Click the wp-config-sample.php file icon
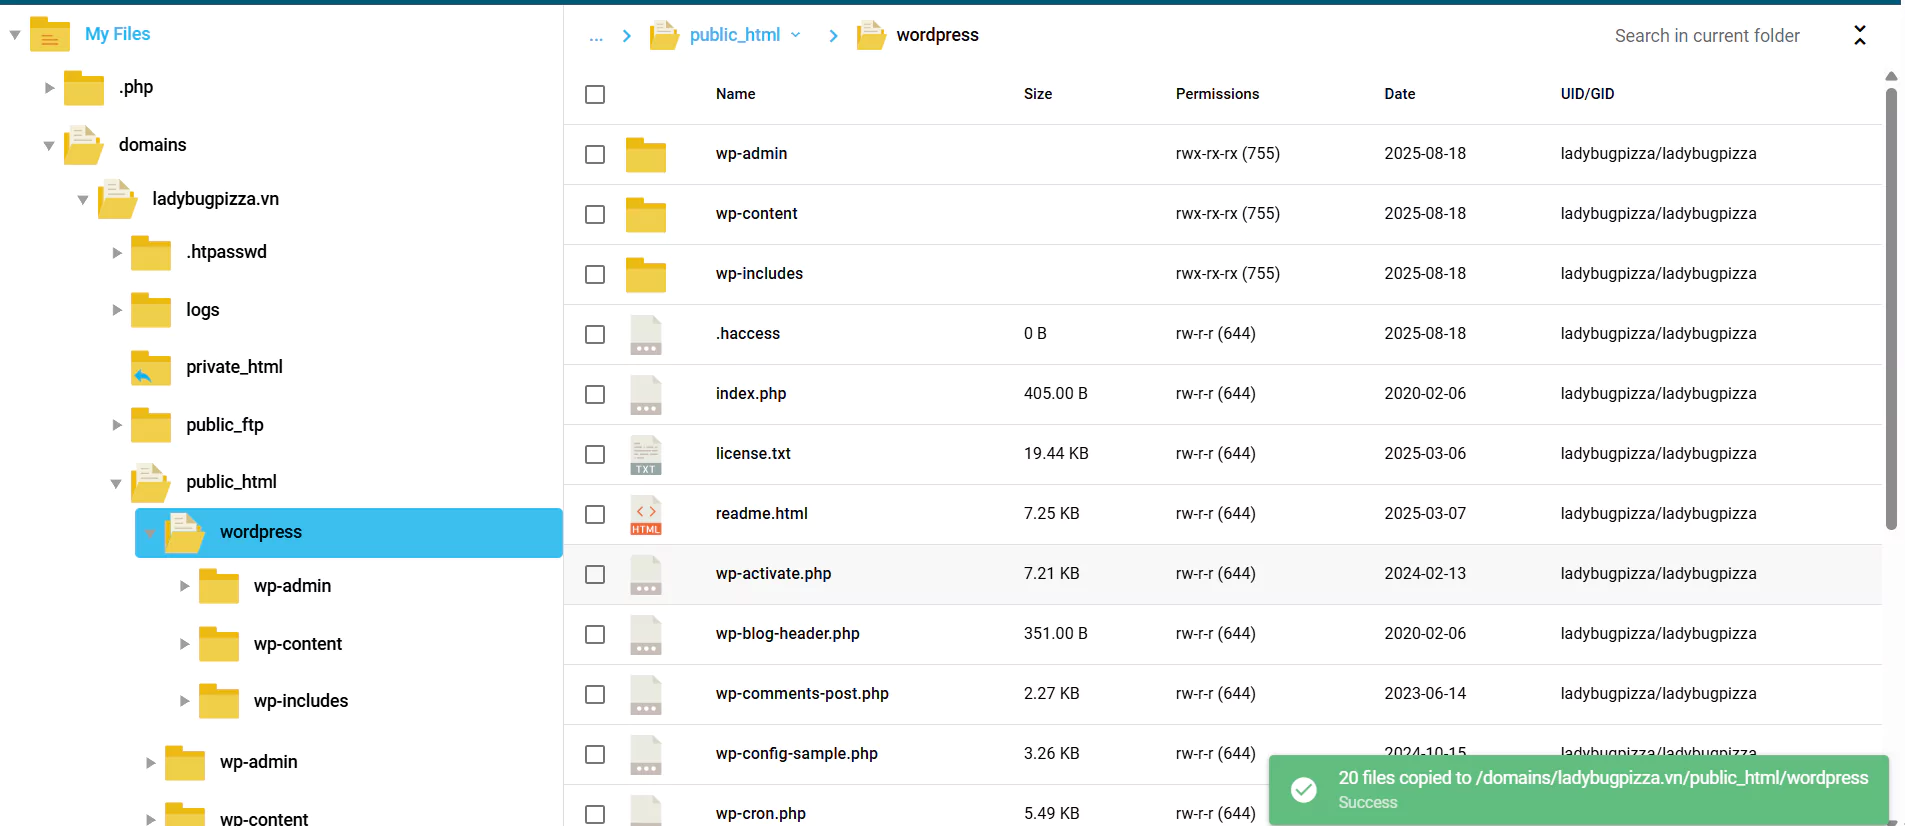The image size is (1905, 826). (x=646, y=755)
